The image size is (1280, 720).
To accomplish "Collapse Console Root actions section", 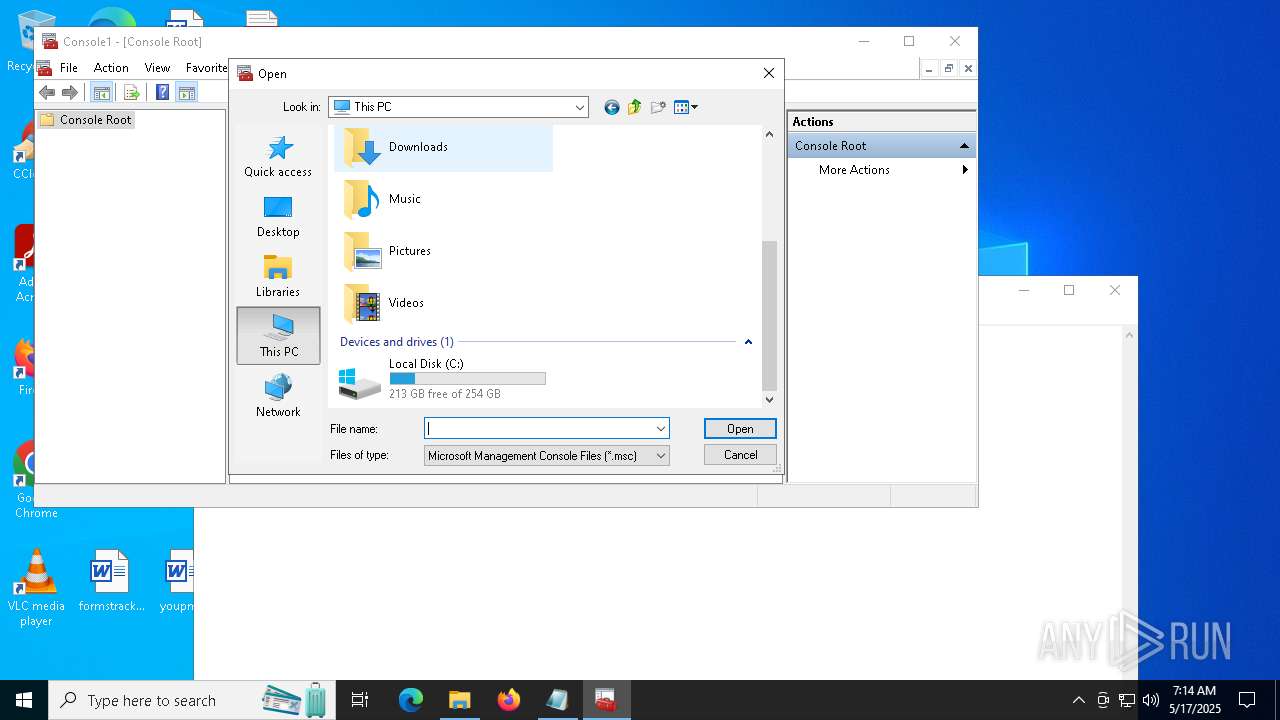I will (964, 146).
